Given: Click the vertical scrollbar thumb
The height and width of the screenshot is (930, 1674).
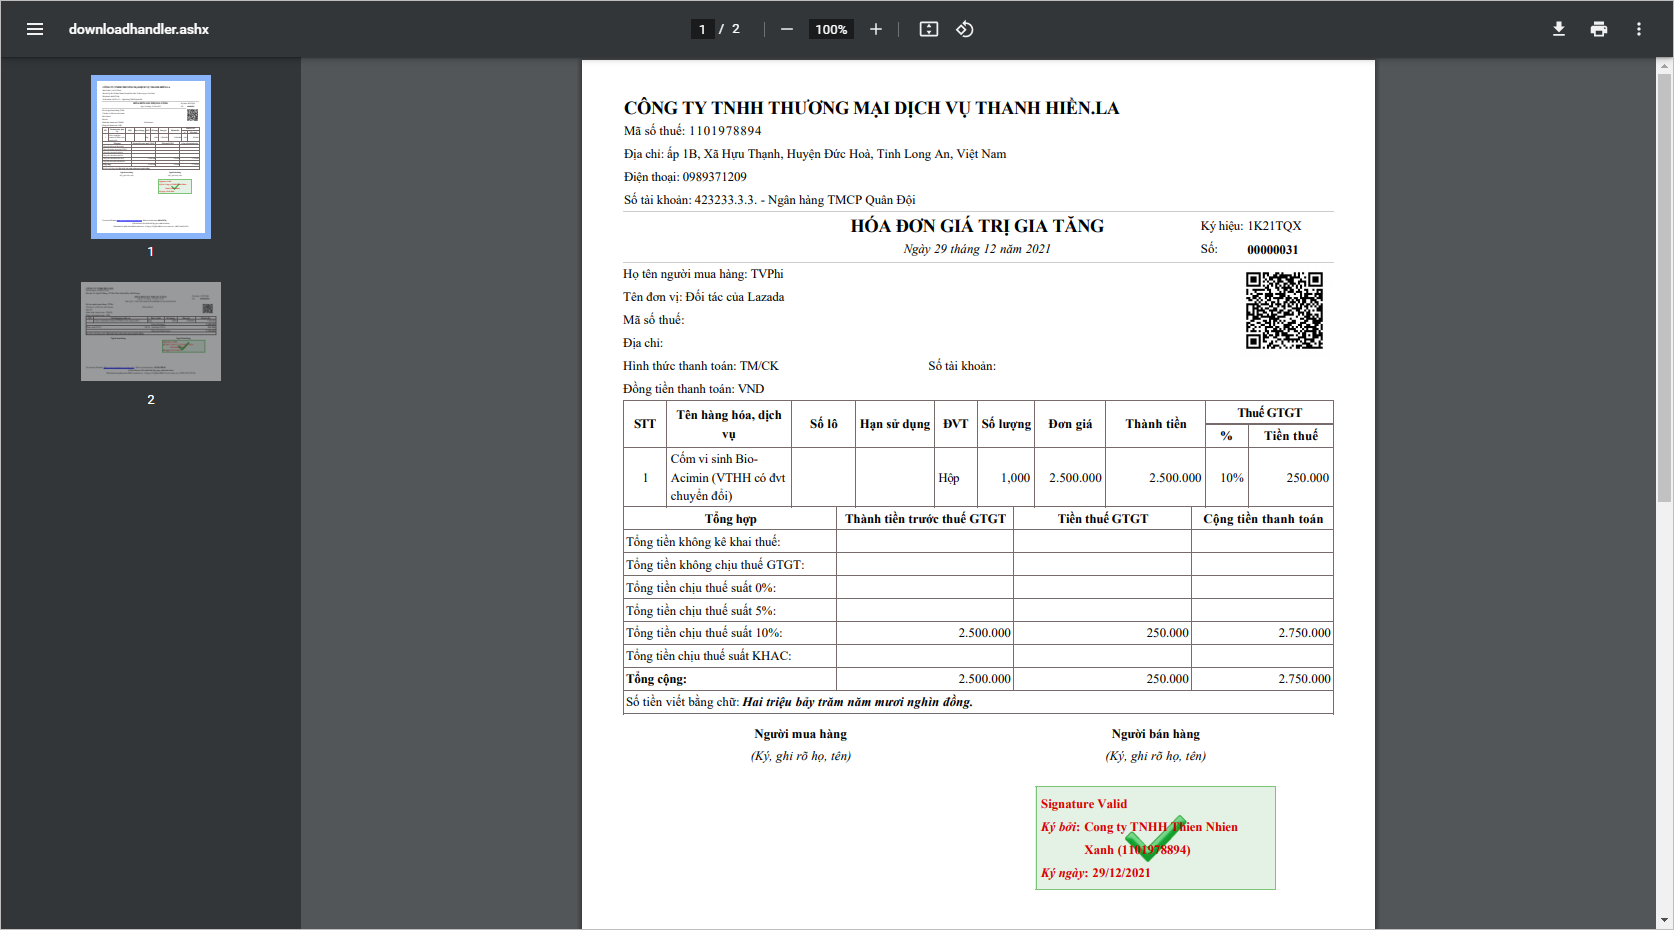Looking at the screenshot, I should click(1665, 288).
